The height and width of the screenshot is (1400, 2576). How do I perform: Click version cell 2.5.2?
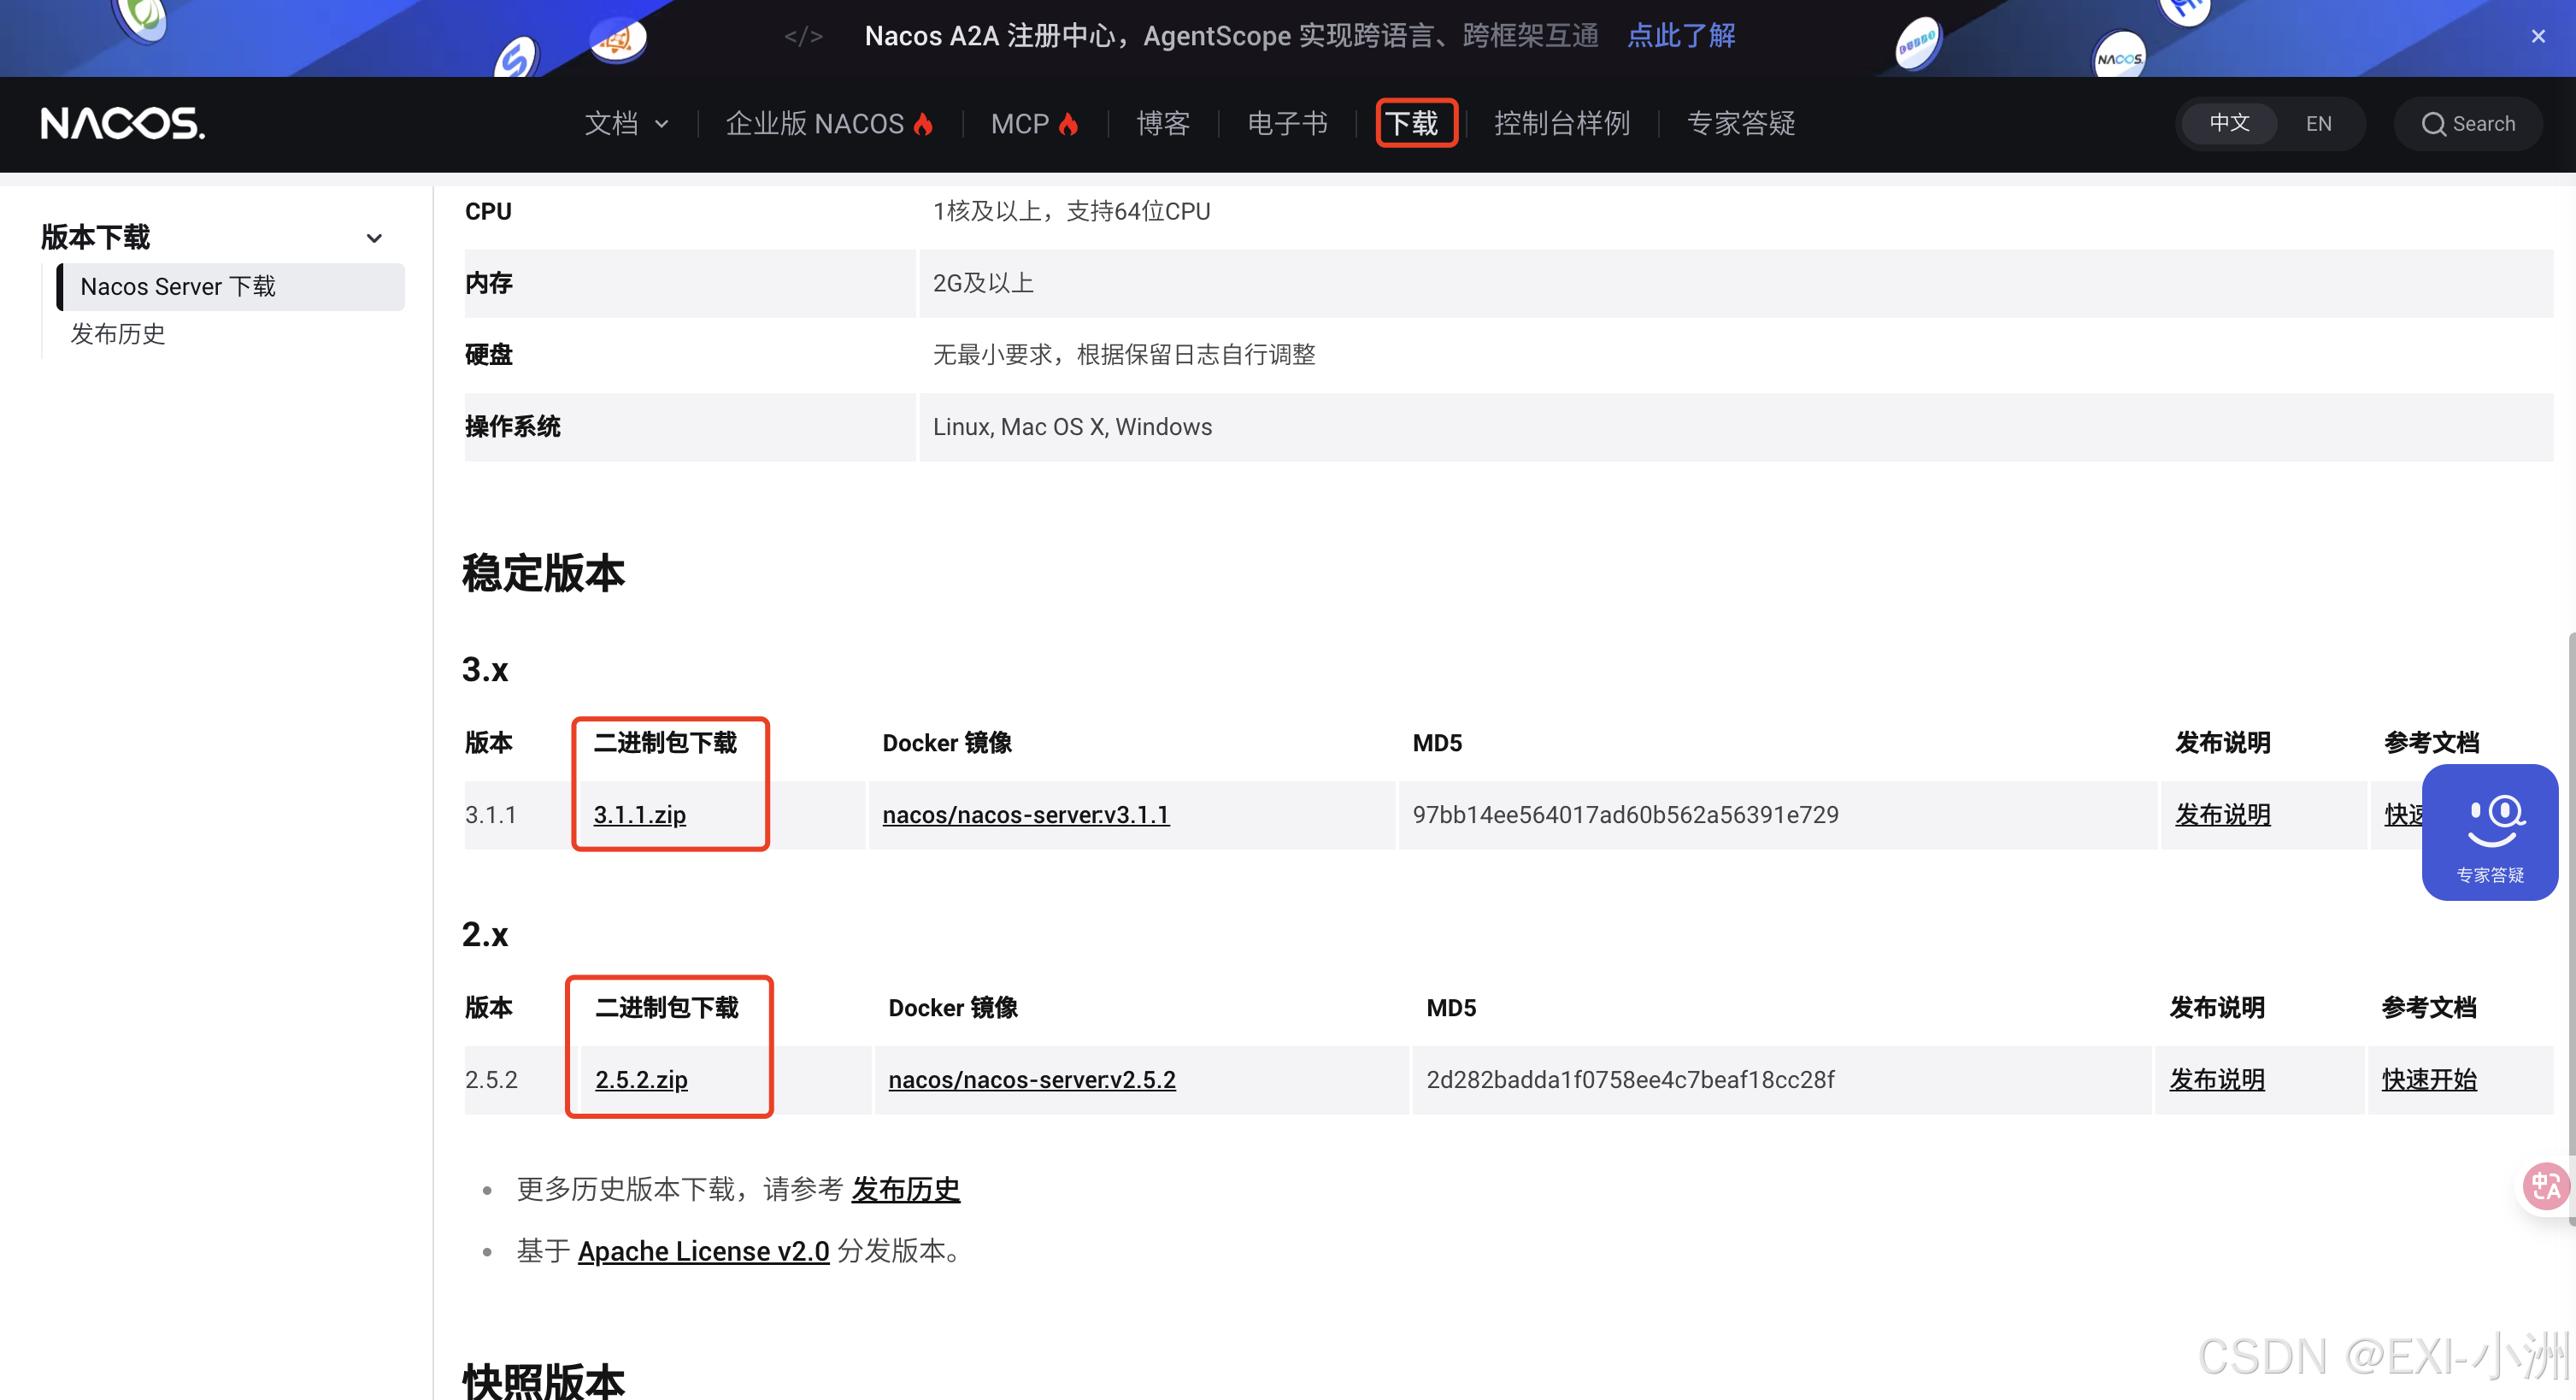coord(491,1080)
